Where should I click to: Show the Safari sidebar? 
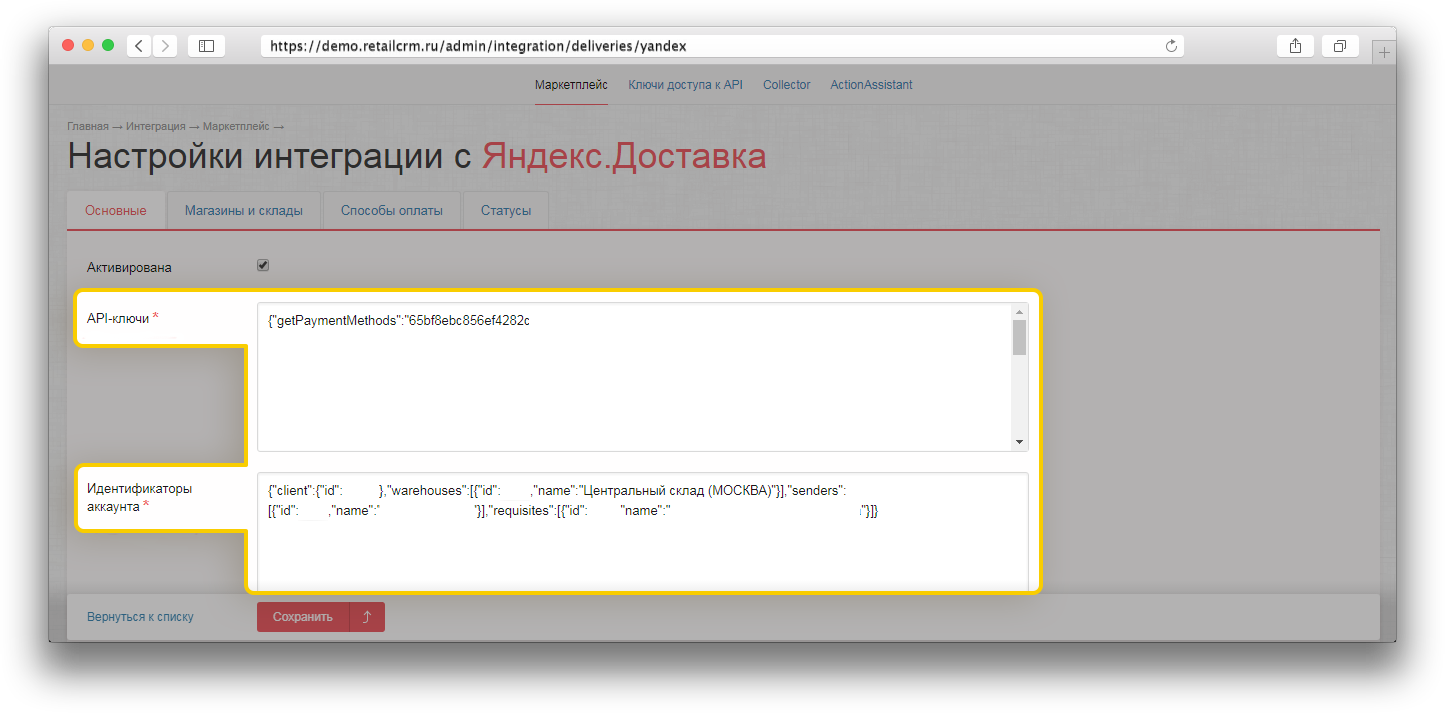[x=206, y=46]
